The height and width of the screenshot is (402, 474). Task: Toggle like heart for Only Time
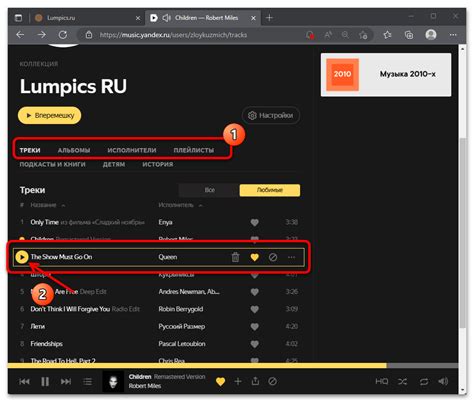tap(254, 222)
